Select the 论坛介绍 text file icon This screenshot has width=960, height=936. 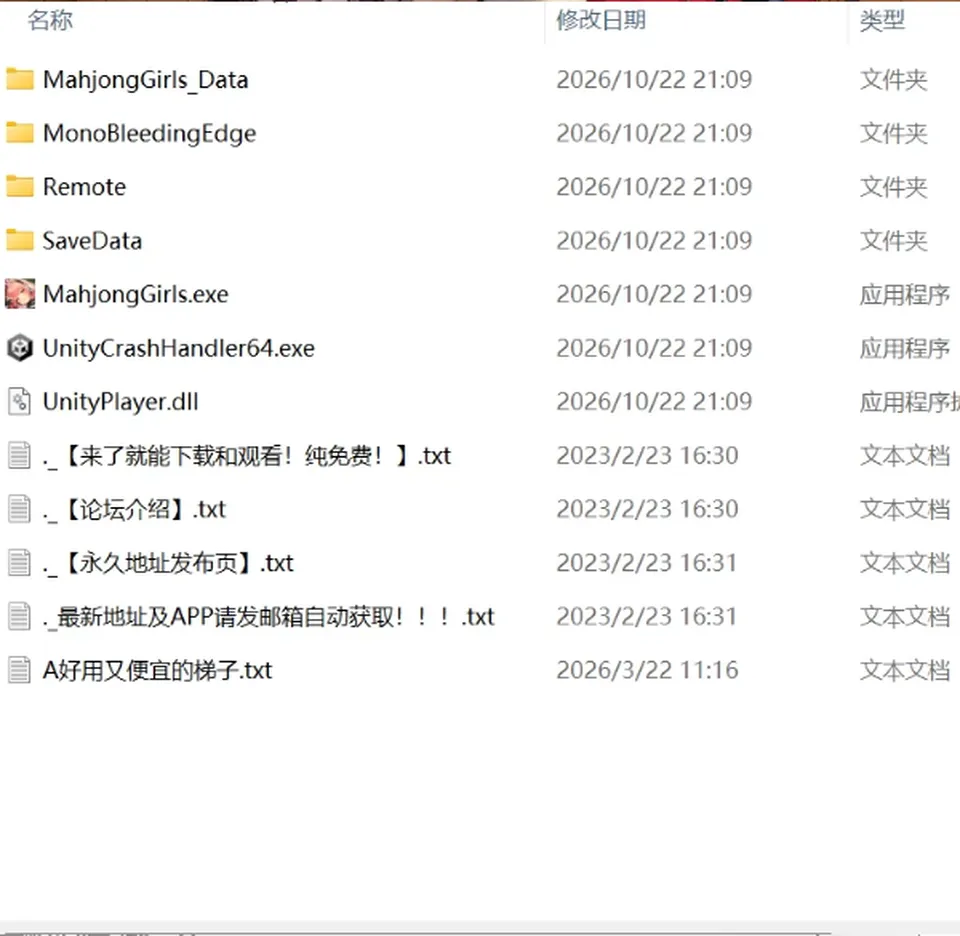pos(20,509)
